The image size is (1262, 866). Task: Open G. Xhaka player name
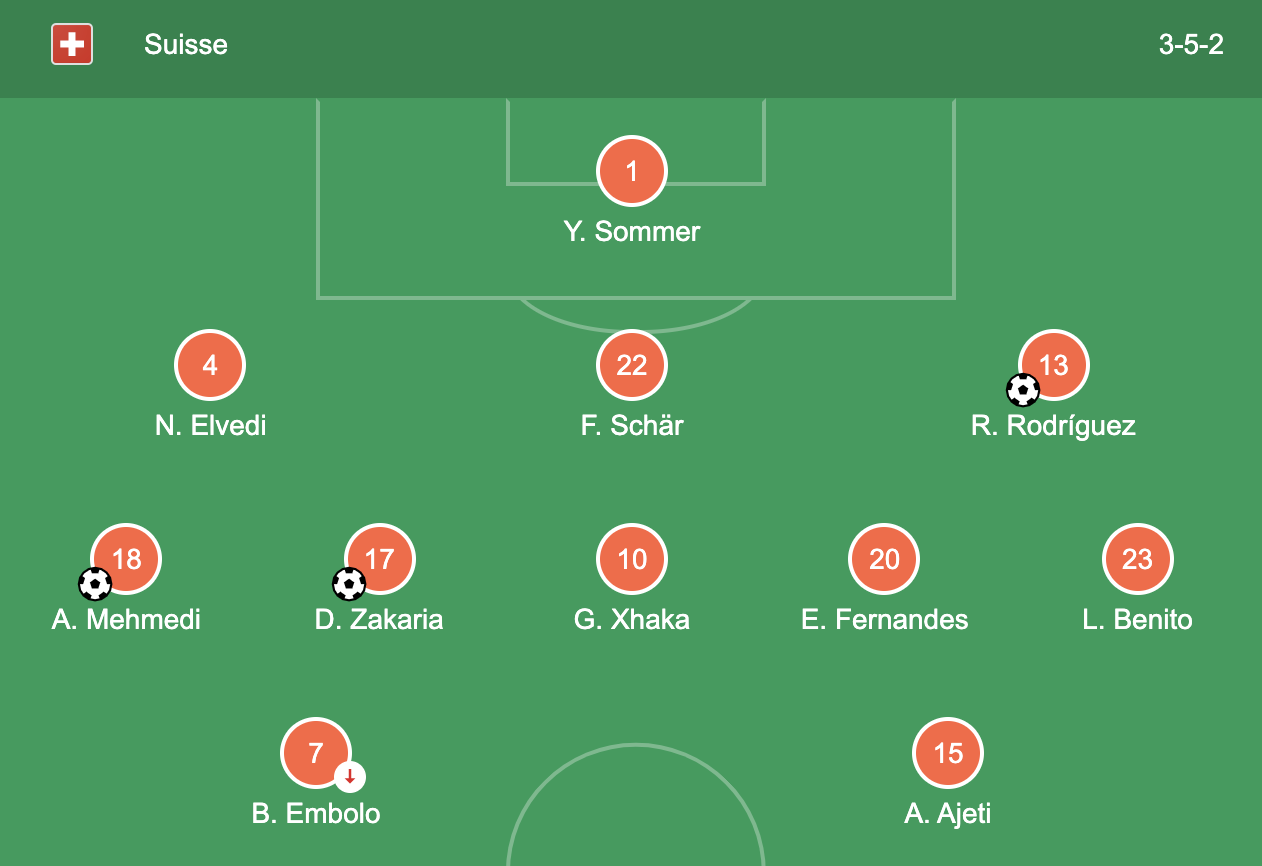[632, 620]
